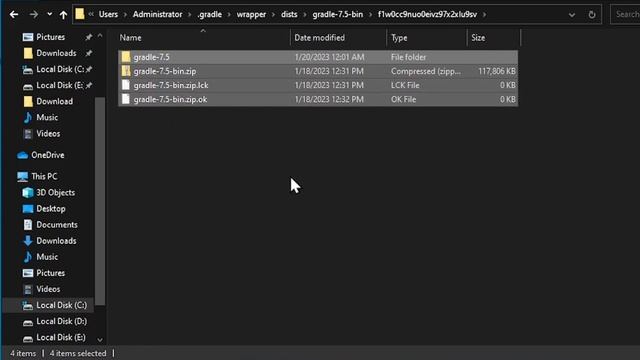Screen dimensions: 640x360
Task: Click the navigation pane scroll down arrow
Action: (x=100, y=340)
